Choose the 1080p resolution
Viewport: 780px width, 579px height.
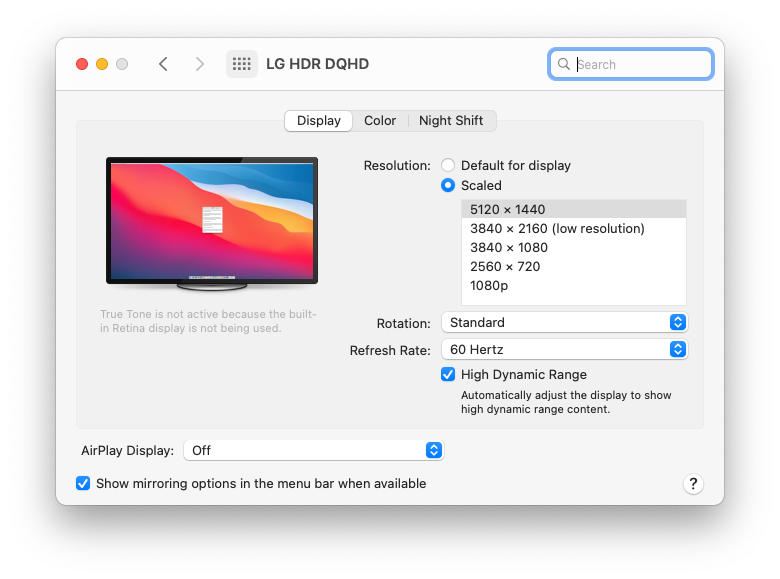574,286
